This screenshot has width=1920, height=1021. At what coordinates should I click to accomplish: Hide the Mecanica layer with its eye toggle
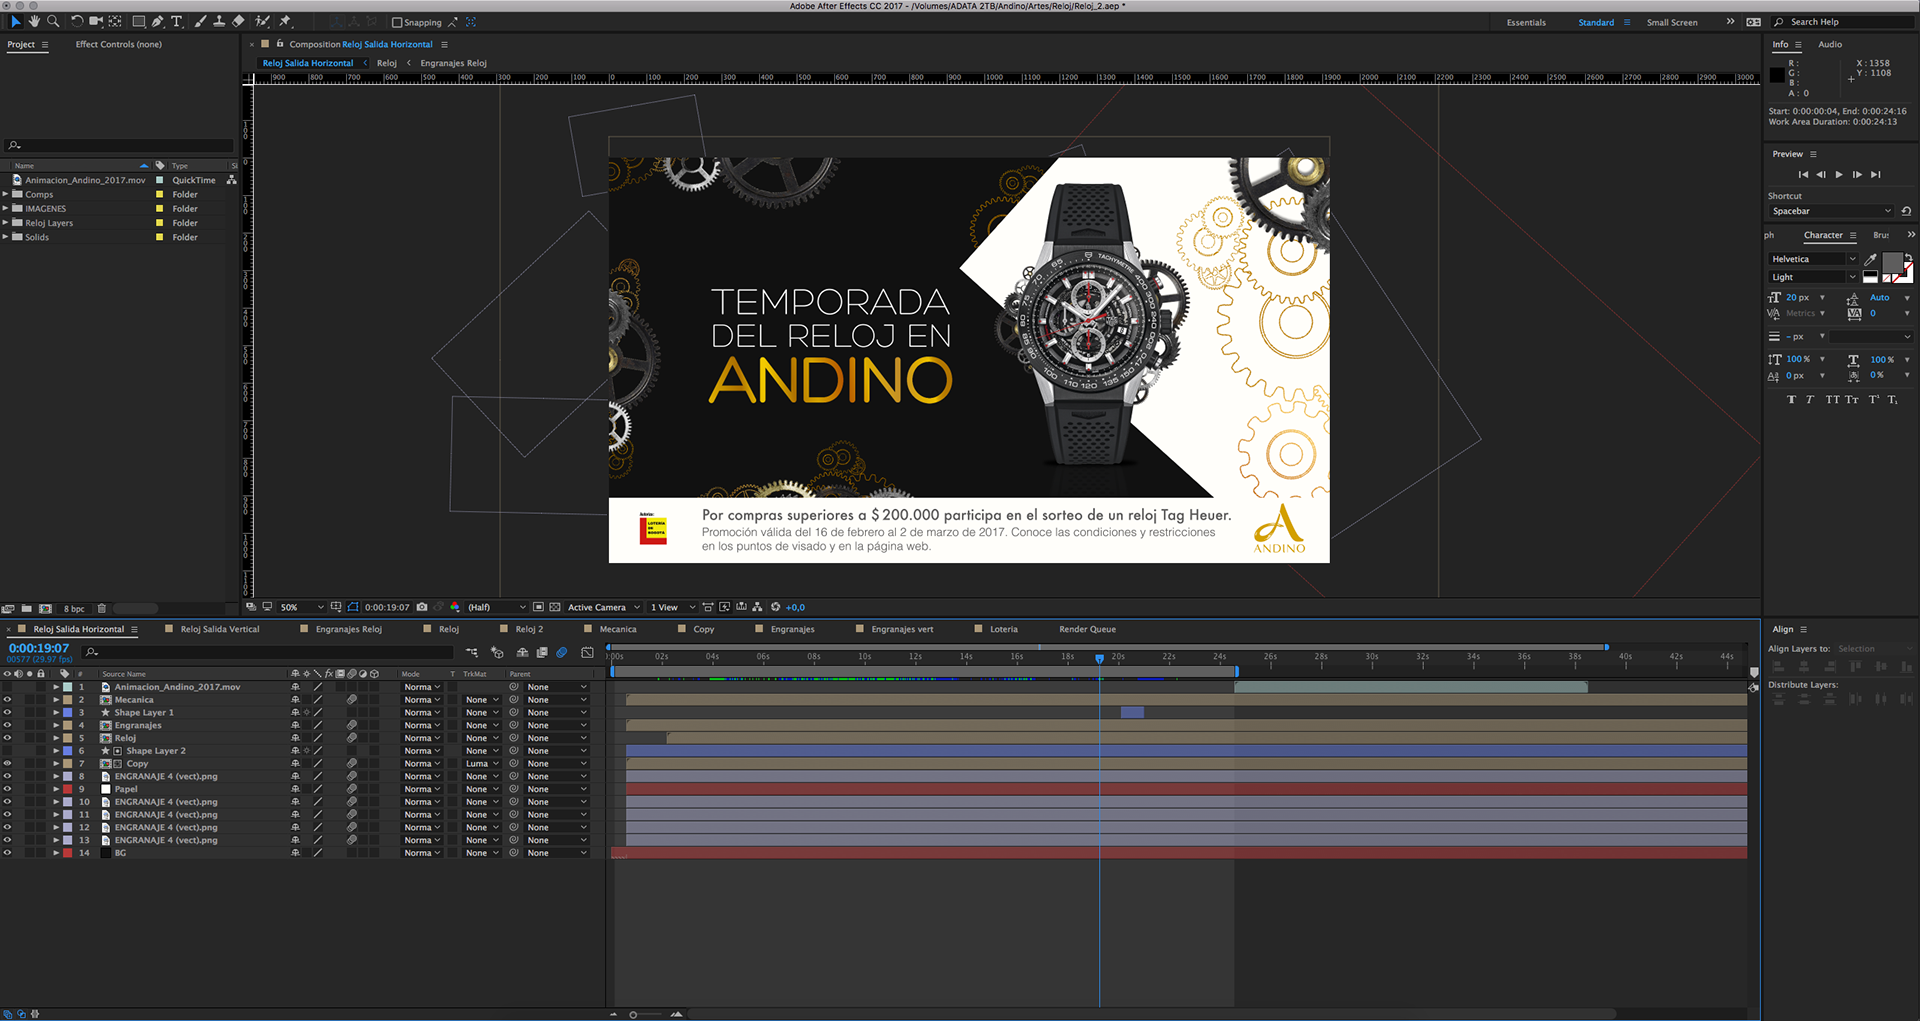[x=7, y=700]
